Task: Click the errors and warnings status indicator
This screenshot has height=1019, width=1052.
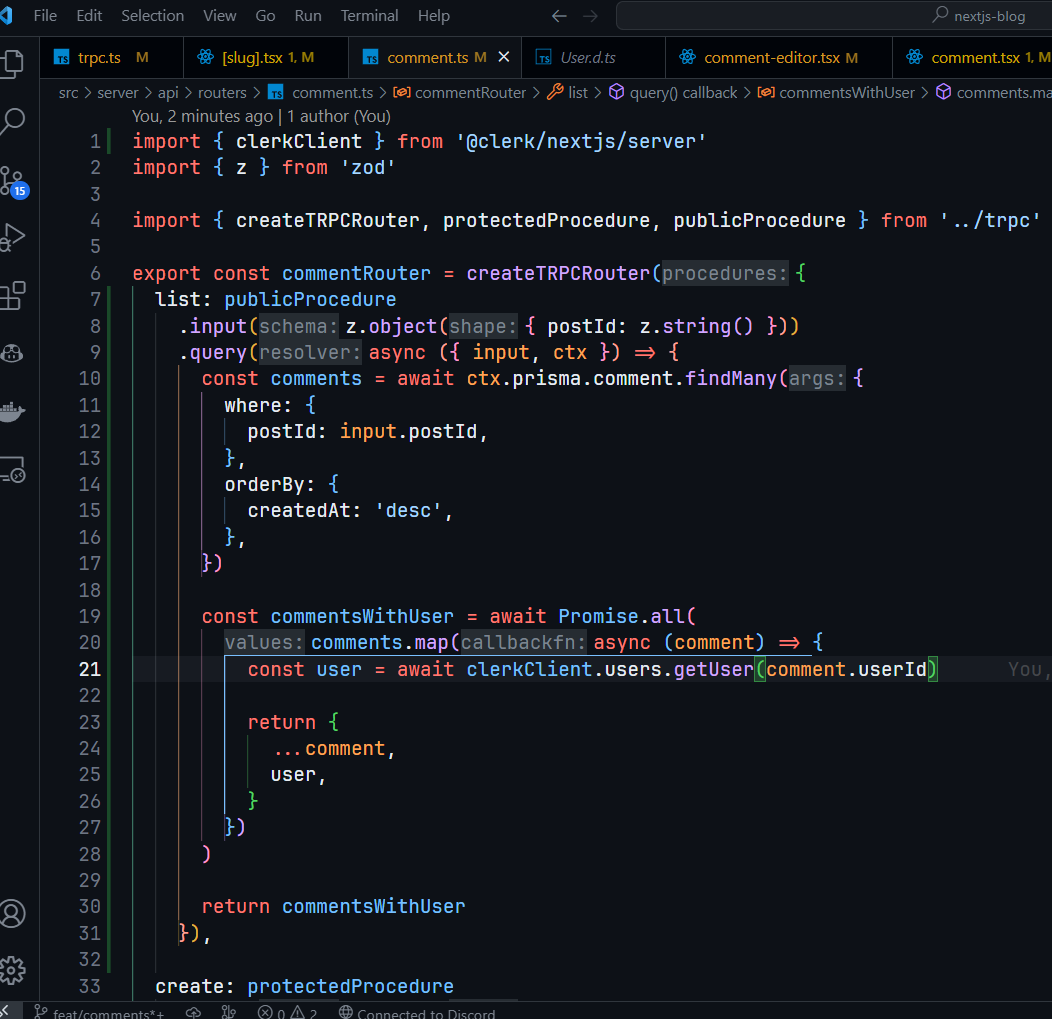Action: pyautogui.click(x=288, y=1013)
